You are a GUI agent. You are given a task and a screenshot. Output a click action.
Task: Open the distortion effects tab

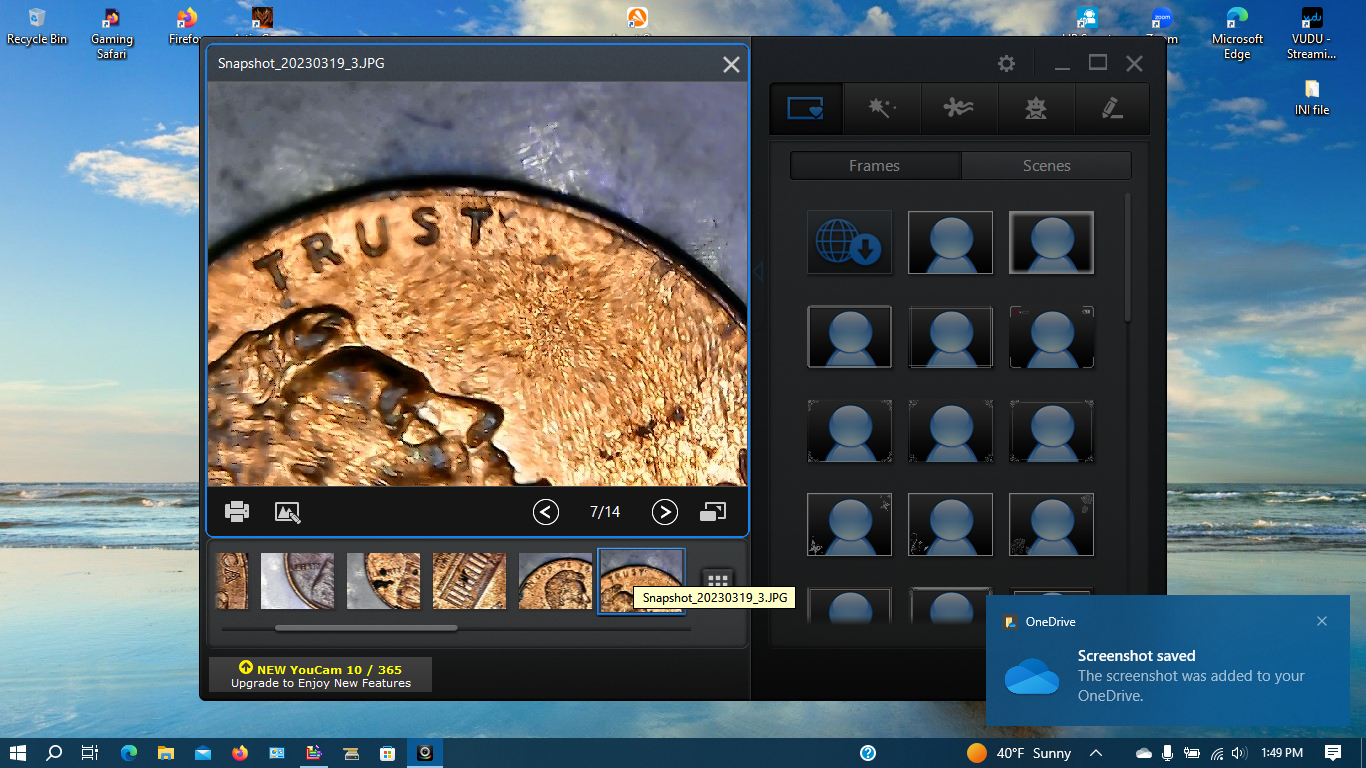pos(959,108)
